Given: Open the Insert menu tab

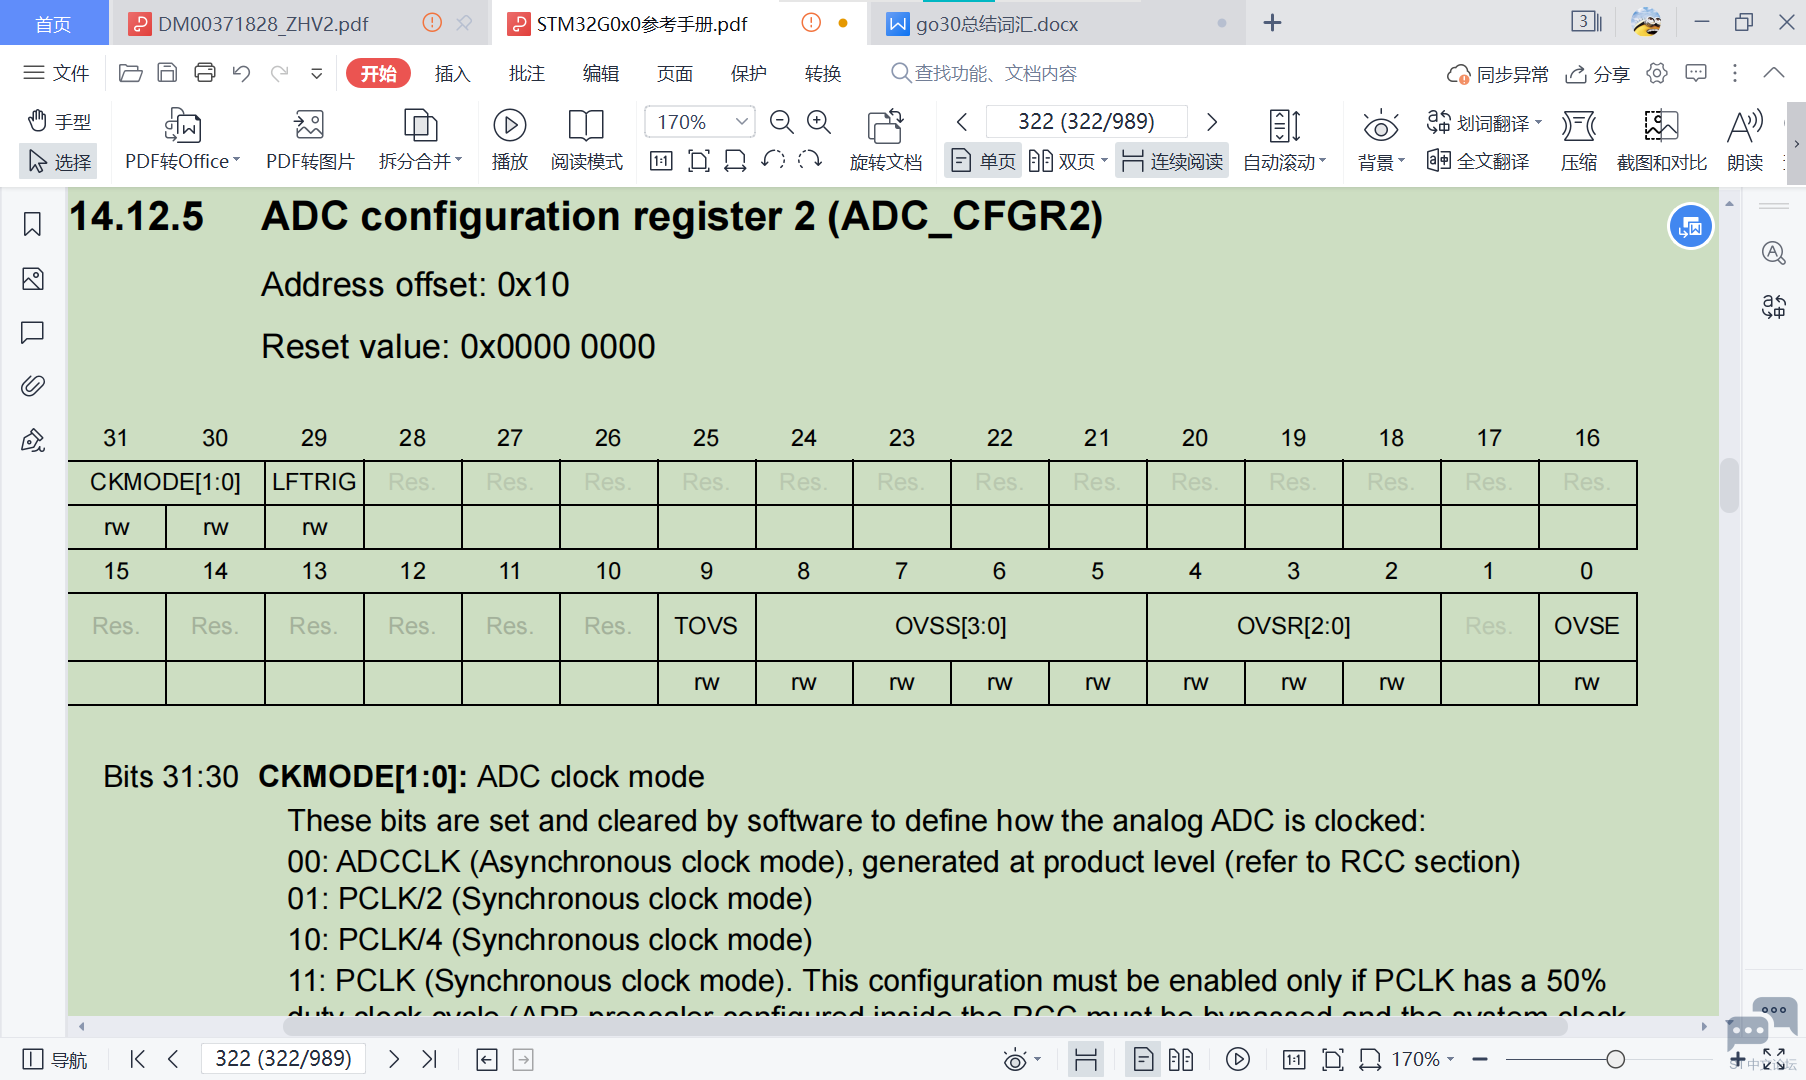Looking at the screenshot, I should 452,73.
